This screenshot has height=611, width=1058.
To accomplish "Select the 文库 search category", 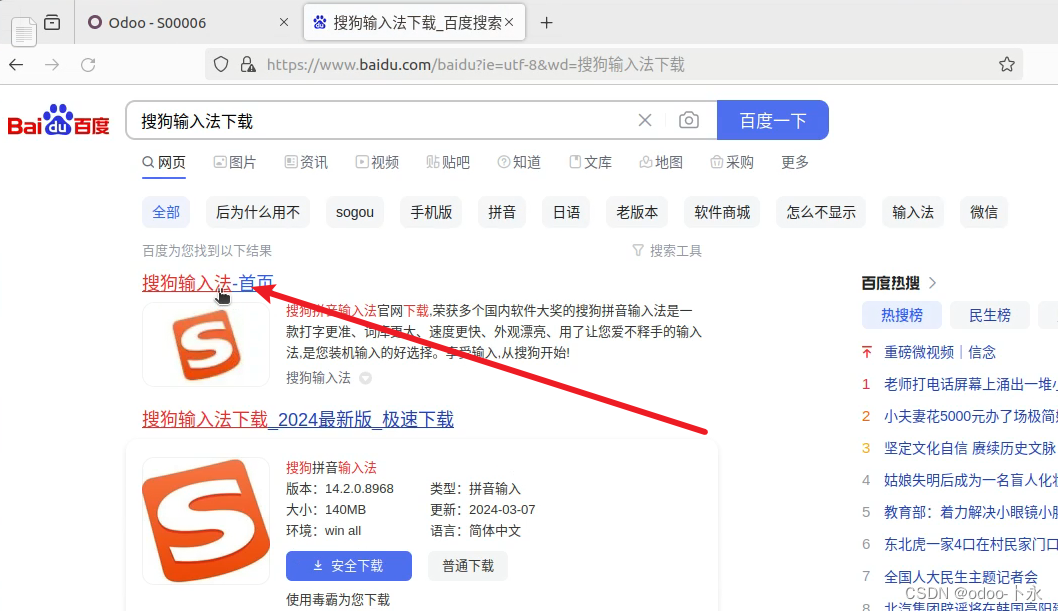I will tap(590, 163).
